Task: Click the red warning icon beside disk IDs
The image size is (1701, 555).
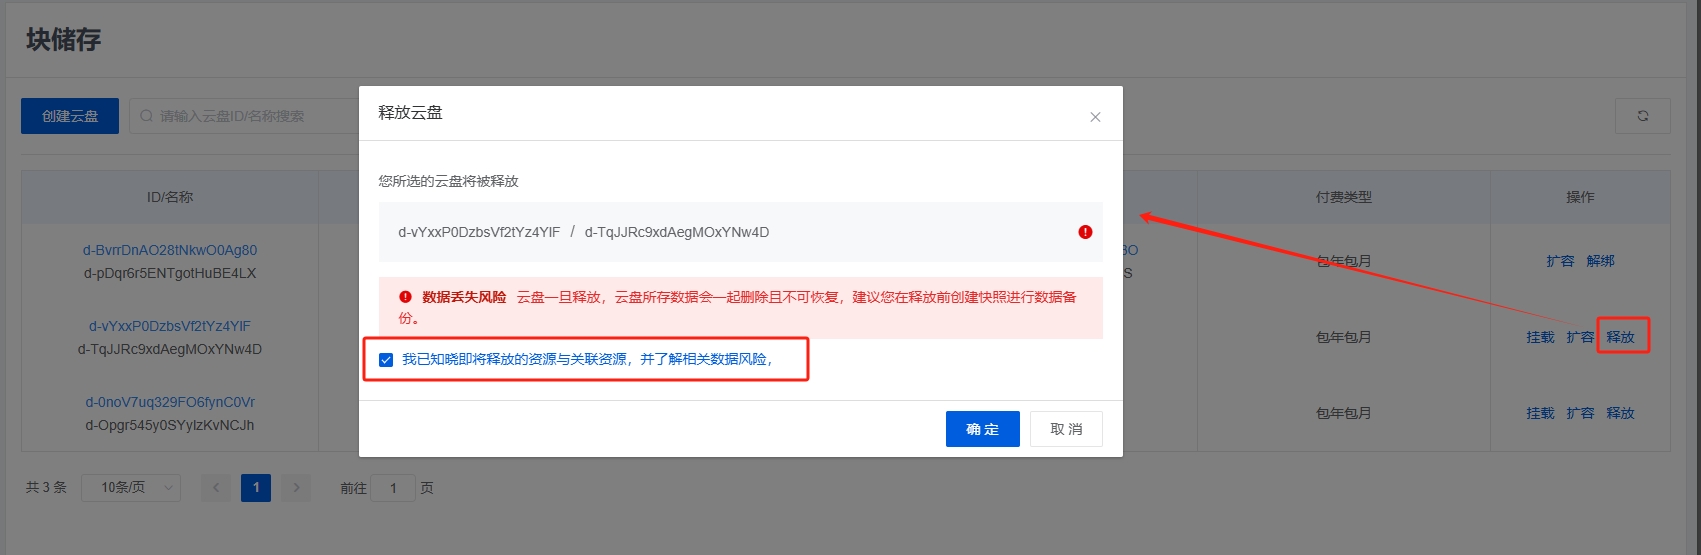Action: coord(1085,232)
